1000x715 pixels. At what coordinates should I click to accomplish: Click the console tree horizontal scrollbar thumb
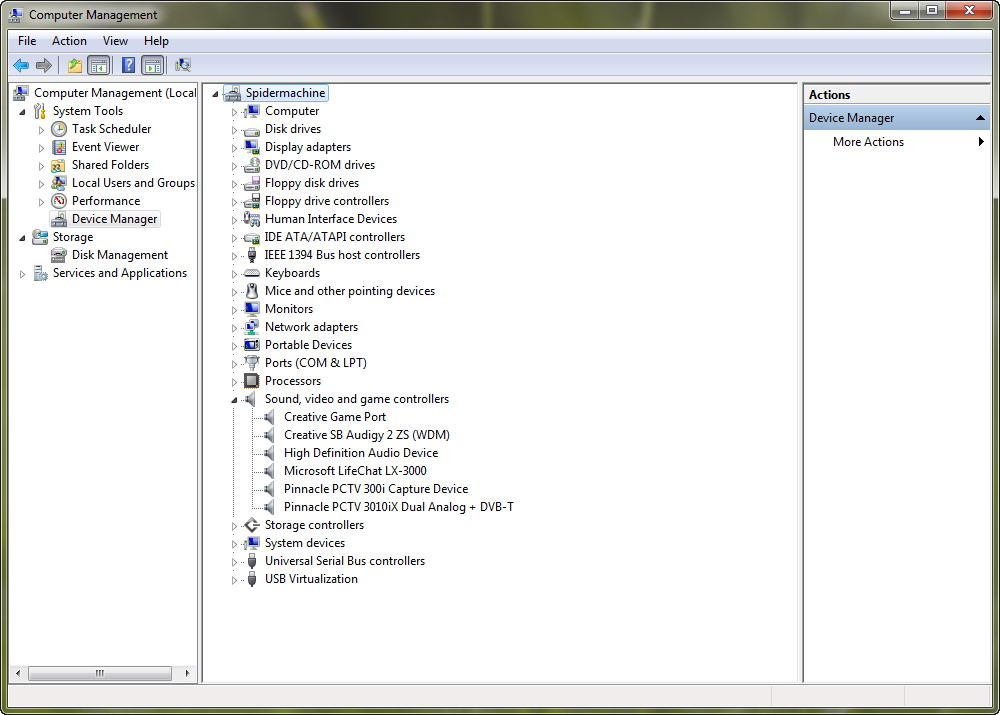pyautogui.click(x=99, y=673)
